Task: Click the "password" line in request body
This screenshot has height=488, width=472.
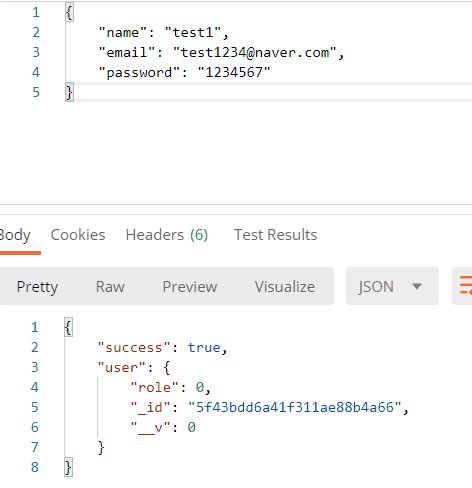Action: pos(184,72)
